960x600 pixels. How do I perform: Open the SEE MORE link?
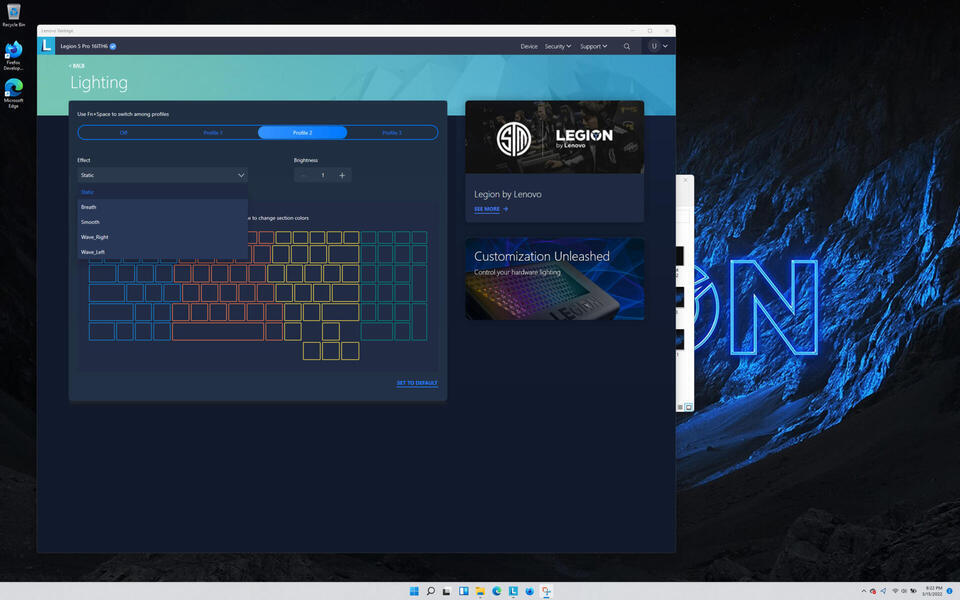click(487, 209)
